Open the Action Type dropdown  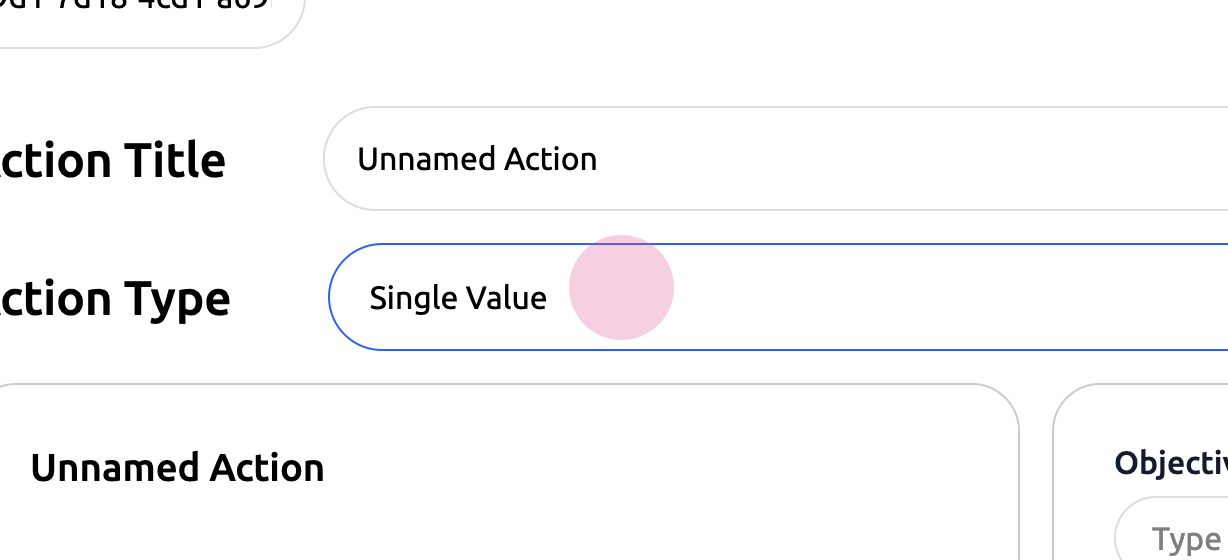pos(780,297)
